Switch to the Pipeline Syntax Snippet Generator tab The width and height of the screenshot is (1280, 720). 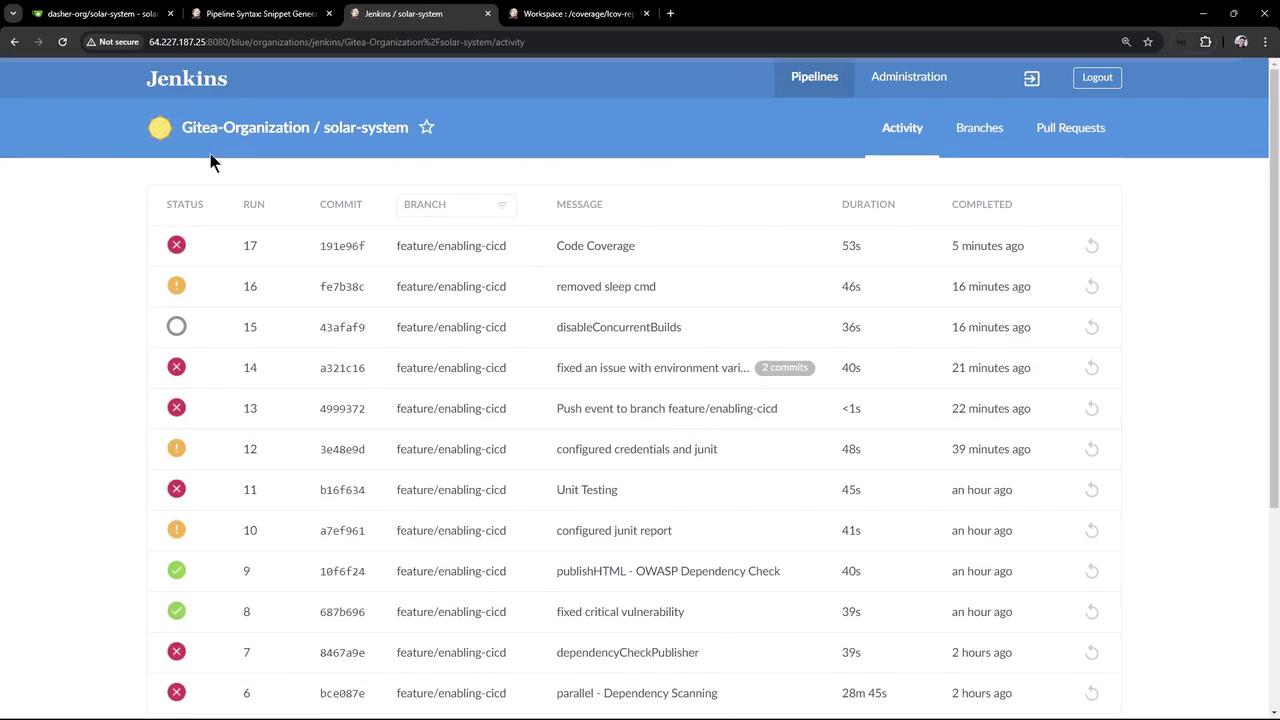[262, 14]
